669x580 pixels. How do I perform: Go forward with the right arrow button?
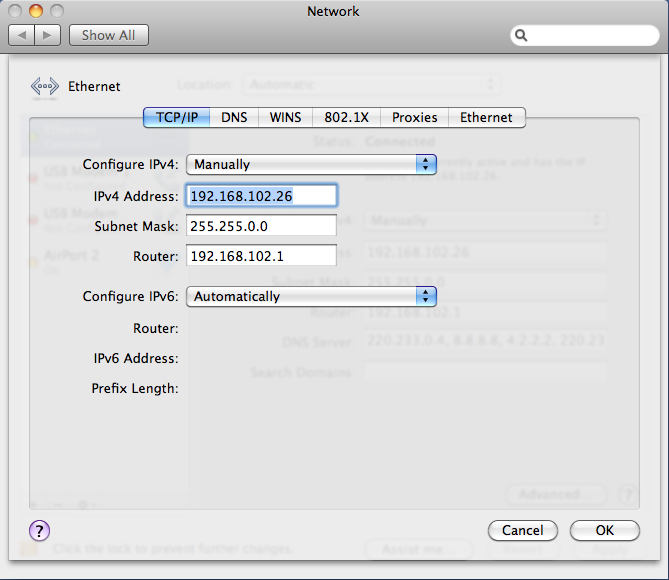click(x=47, y=35)
